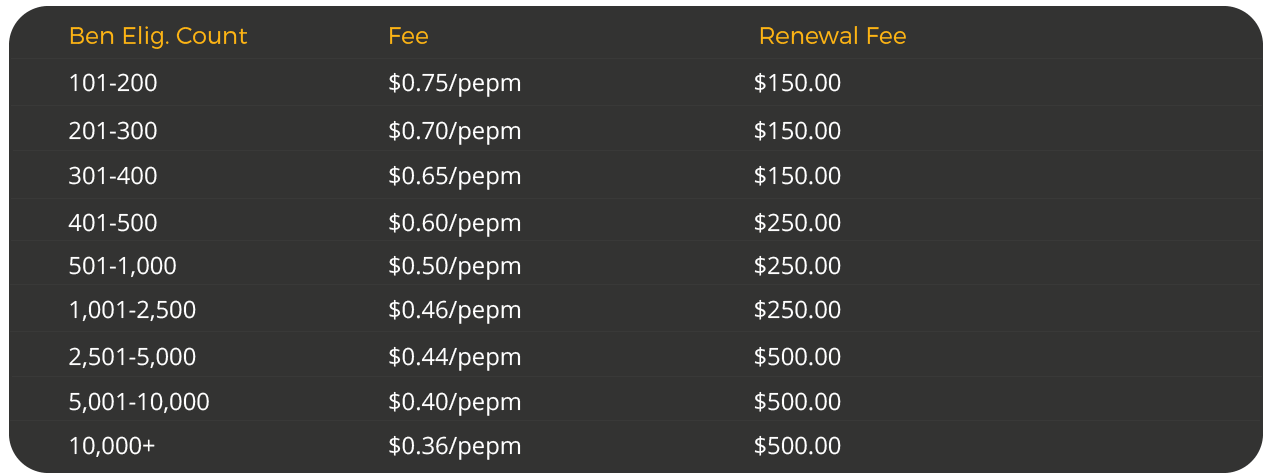Select the 501-1,000 count cell

[x=122, y=266]
